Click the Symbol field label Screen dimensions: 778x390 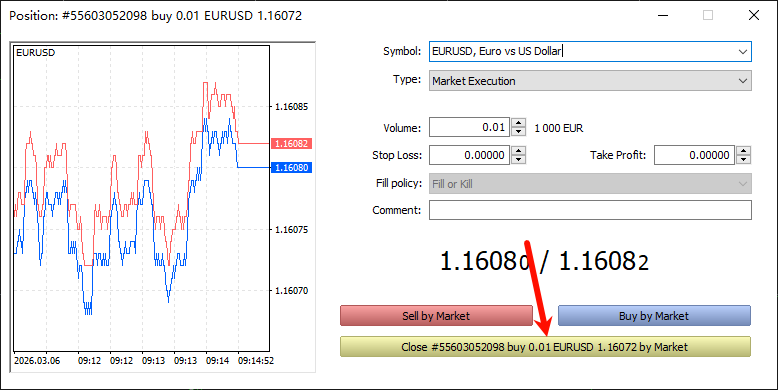(402, 51)
